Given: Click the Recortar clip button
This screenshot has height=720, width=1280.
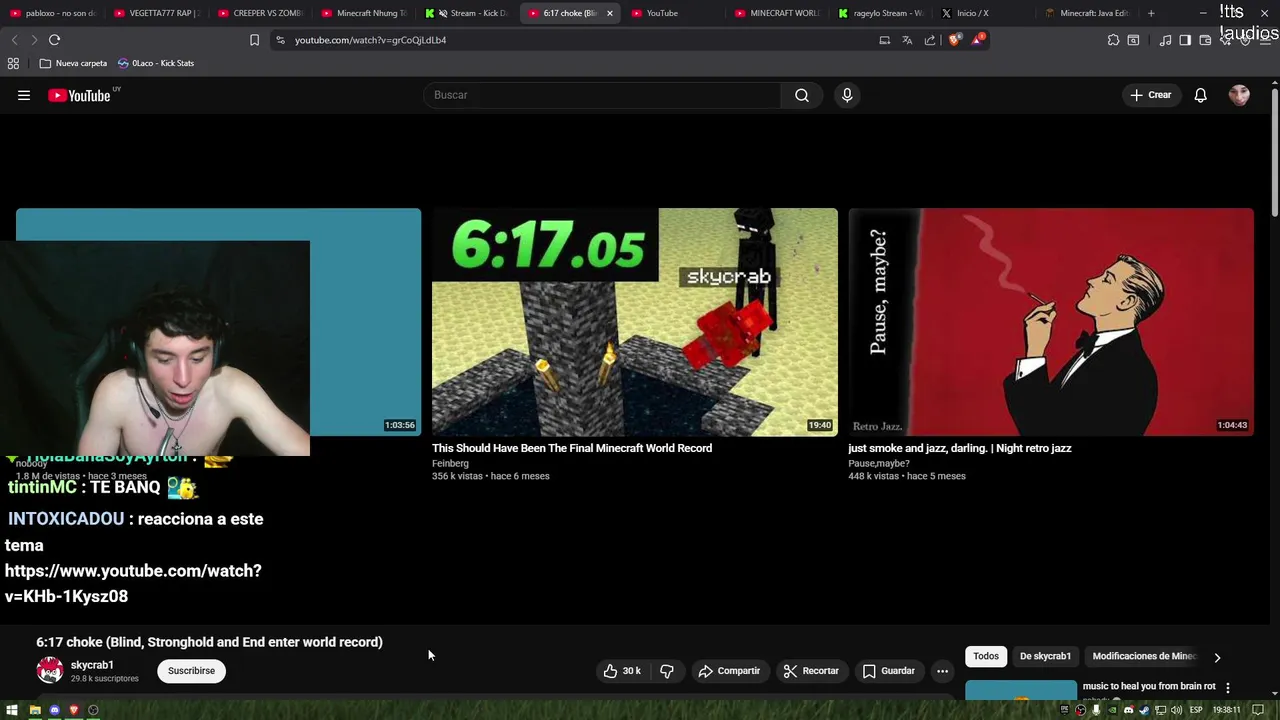Looking at the screenshot, I should pyautogui.click(x=811, y=671).
